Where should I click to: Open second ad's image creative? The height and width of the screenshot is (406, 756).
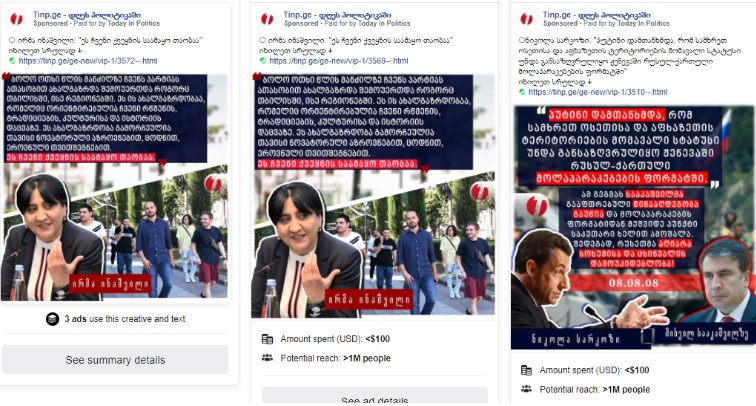pyautogui.click(x=374, y=195)
